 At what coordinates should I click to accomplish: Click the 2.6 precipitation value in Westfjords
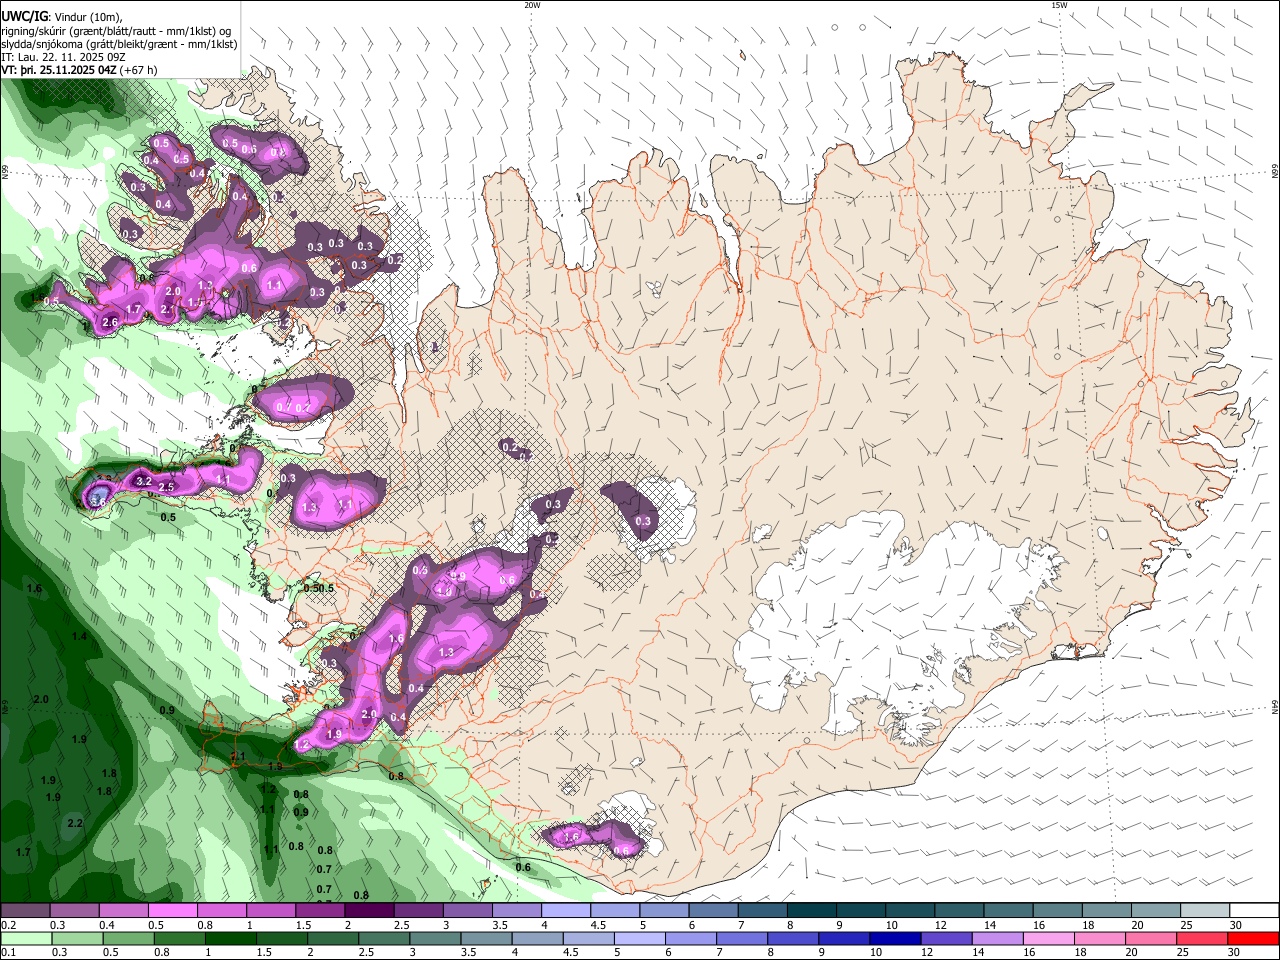coord(110,322)
